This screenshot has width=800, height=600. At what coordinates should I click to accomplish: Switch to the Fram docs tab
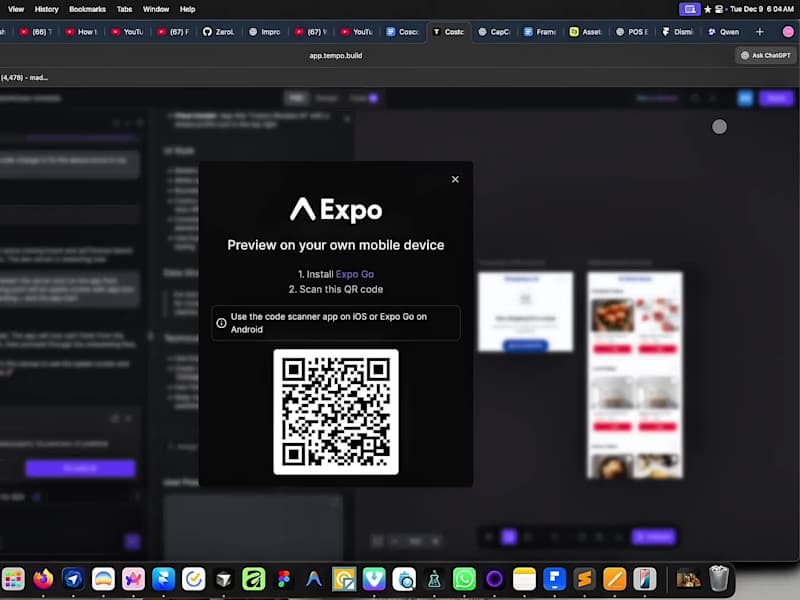pos(540,32)
